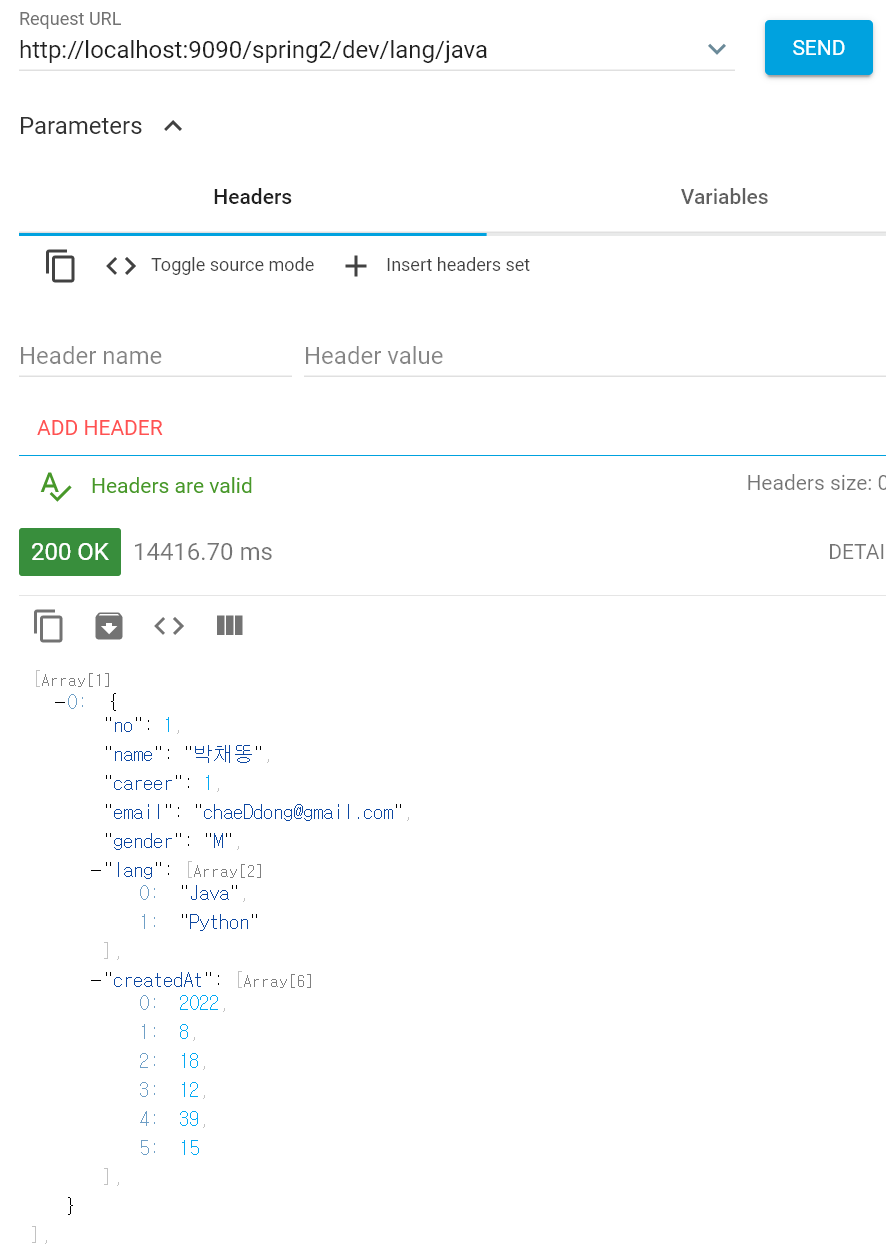Click ADD HEADER
The height and width of the screenshot is (1251, 886).
point(100,428)
